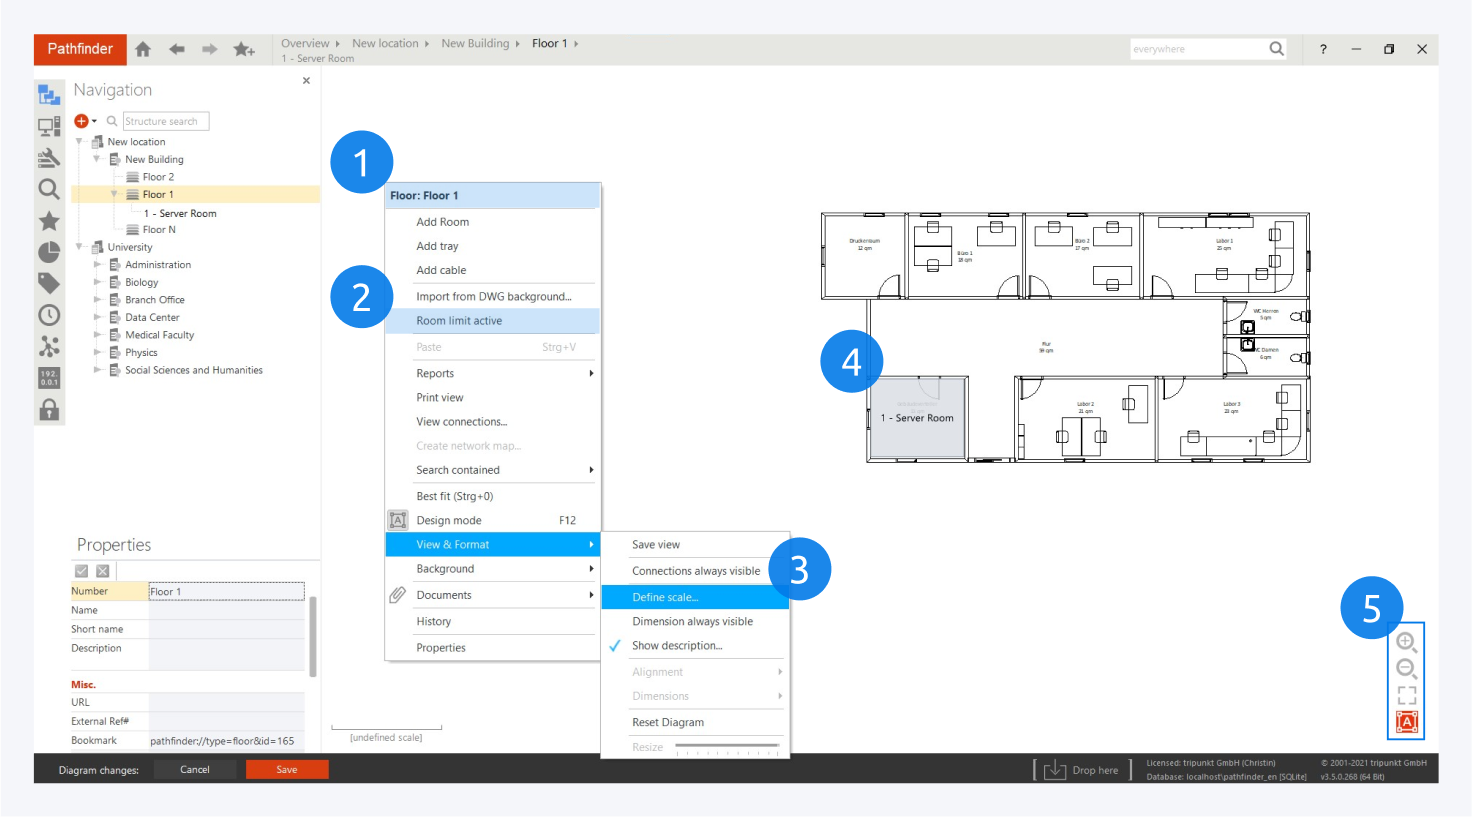
Task: Click the Structure search input field
Action: (165, 121)
